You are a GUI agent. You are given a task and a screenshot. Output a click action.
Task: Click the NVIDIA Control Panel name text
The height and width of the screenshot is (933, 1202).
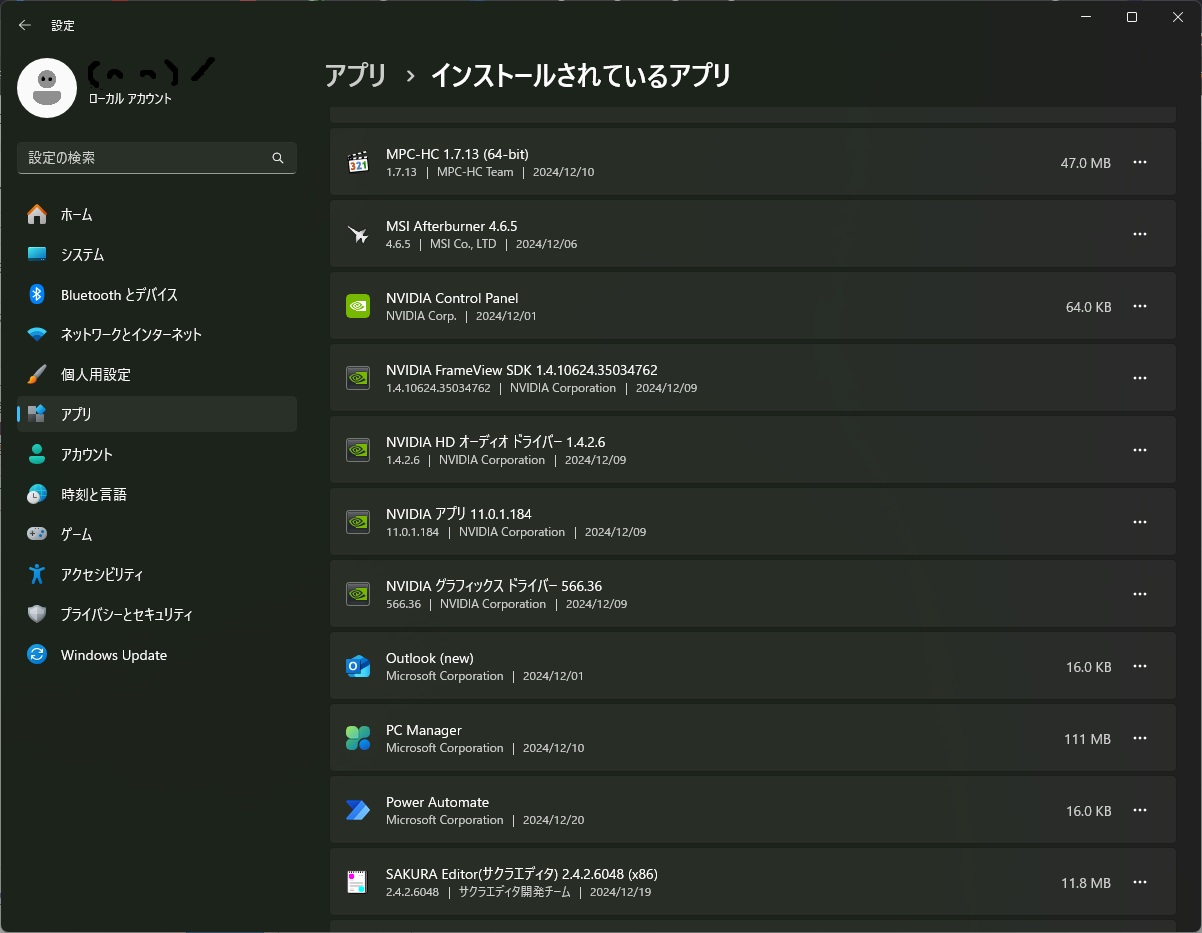[452, 298]
